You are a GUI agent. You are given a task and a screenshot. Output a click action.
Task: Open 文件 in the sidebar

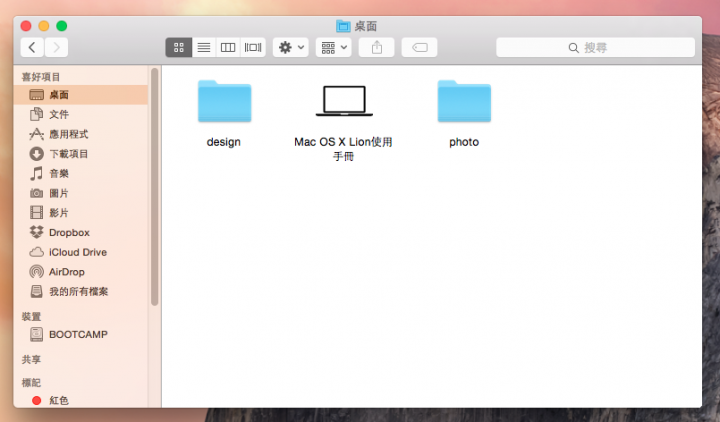[81, 114]
